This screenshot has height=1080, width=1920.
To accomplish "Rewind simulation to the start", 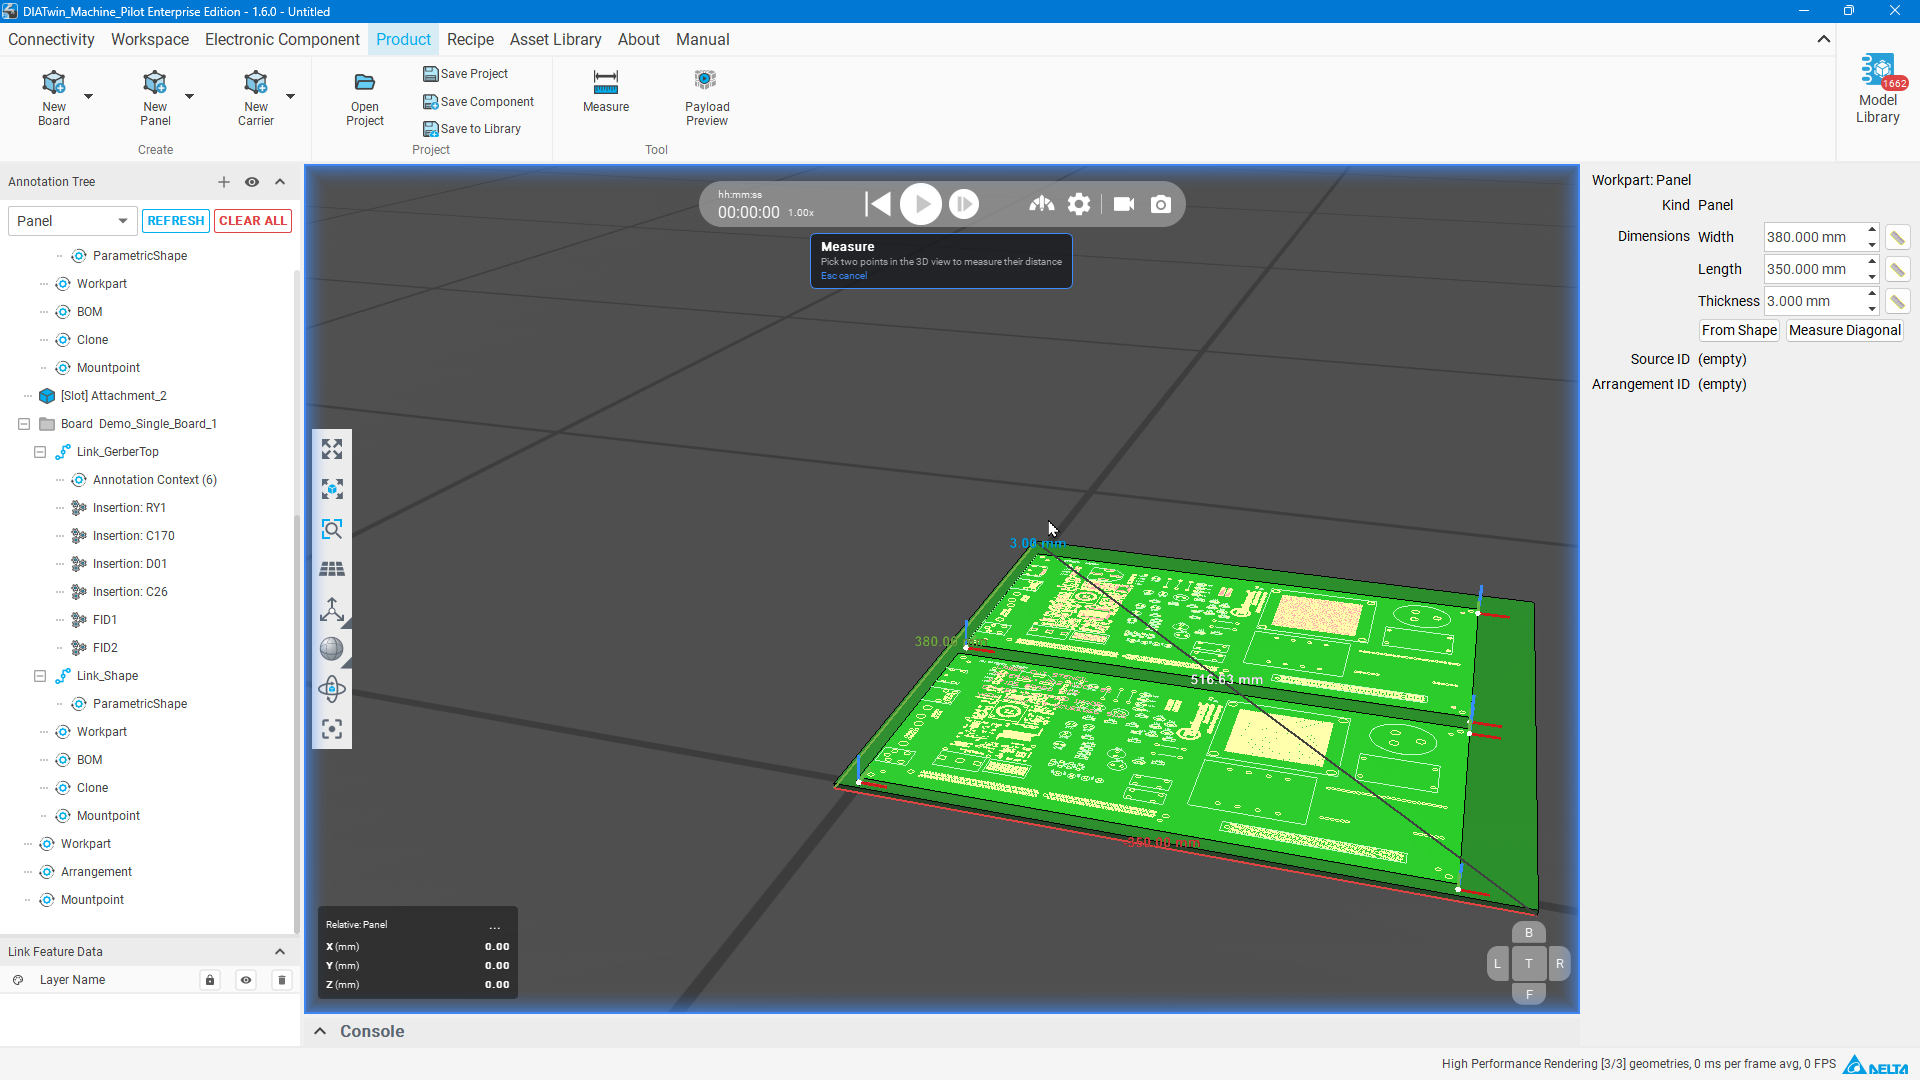I will pos(878,204).
